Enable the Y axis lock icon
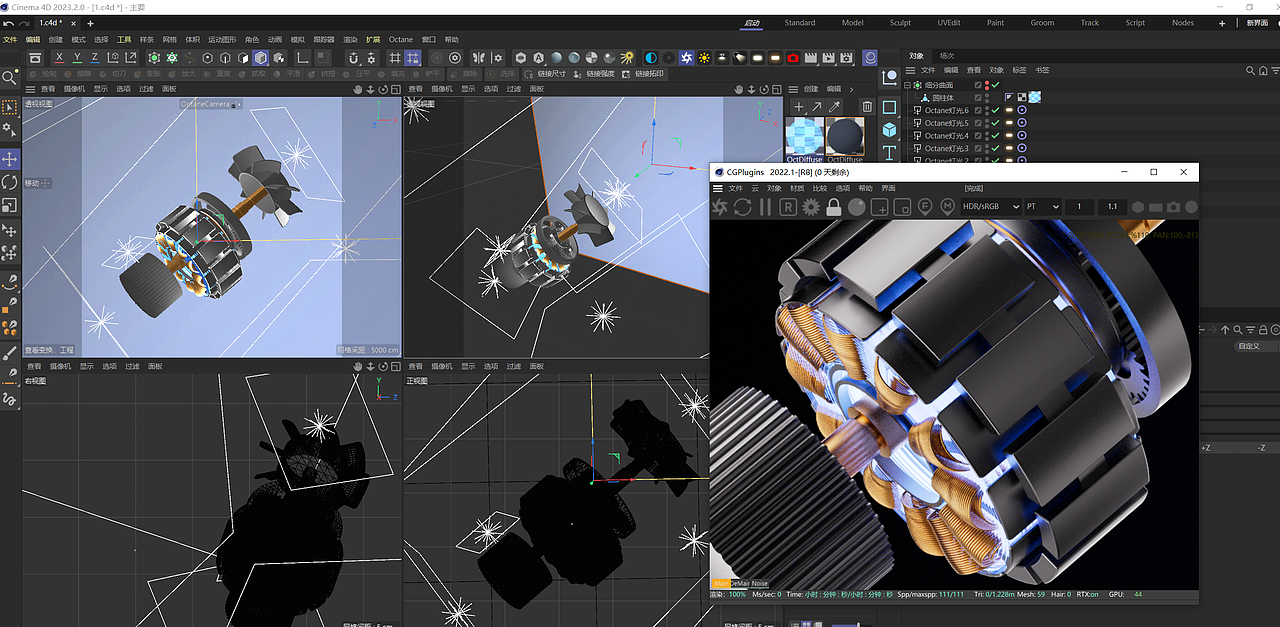1280x627 pixels. [x=77, y=58]
